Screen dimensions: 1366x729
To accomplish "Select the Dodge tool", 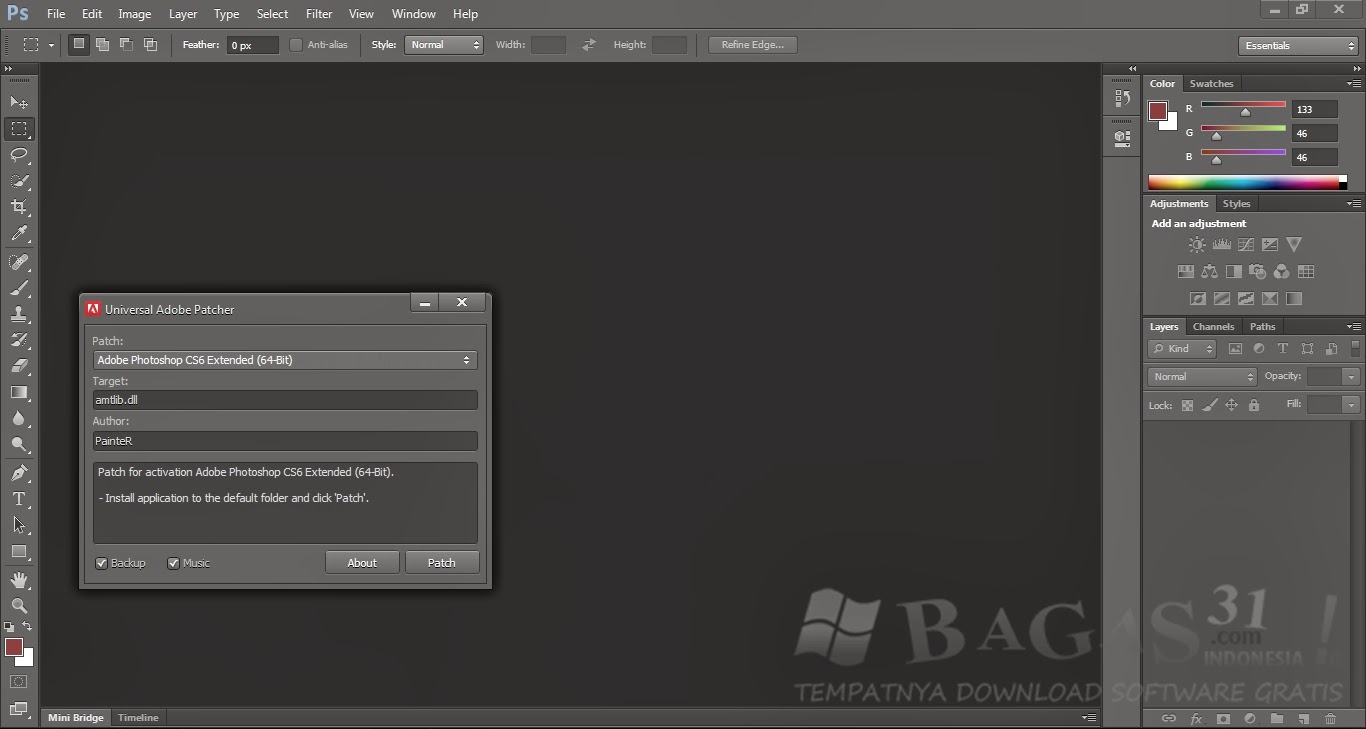I will pos(19,445).
